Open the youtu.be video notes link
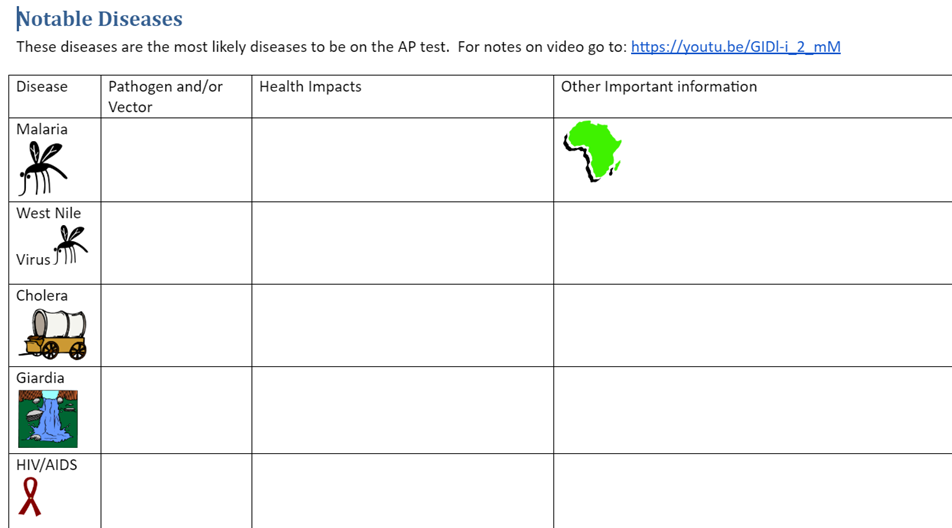Viewport: 952px width, 528px height. pos(735,47)
